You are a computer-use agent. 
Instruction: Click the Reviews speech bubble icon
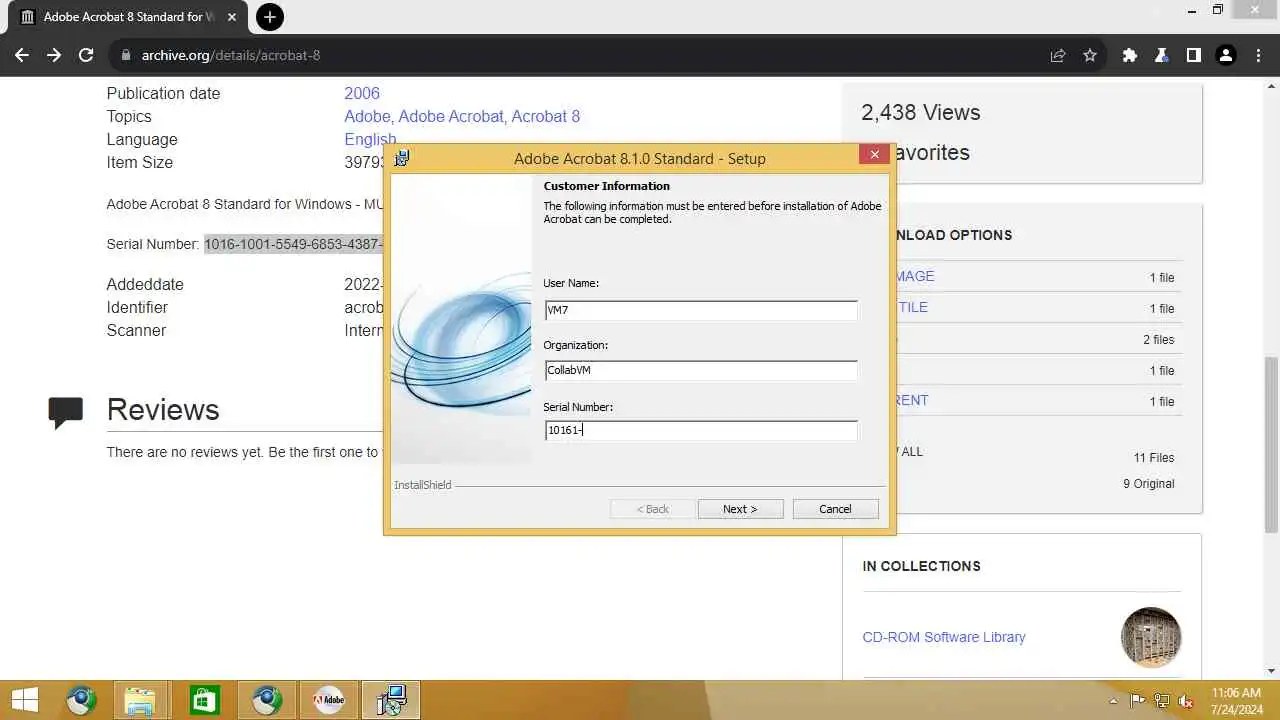66,412
